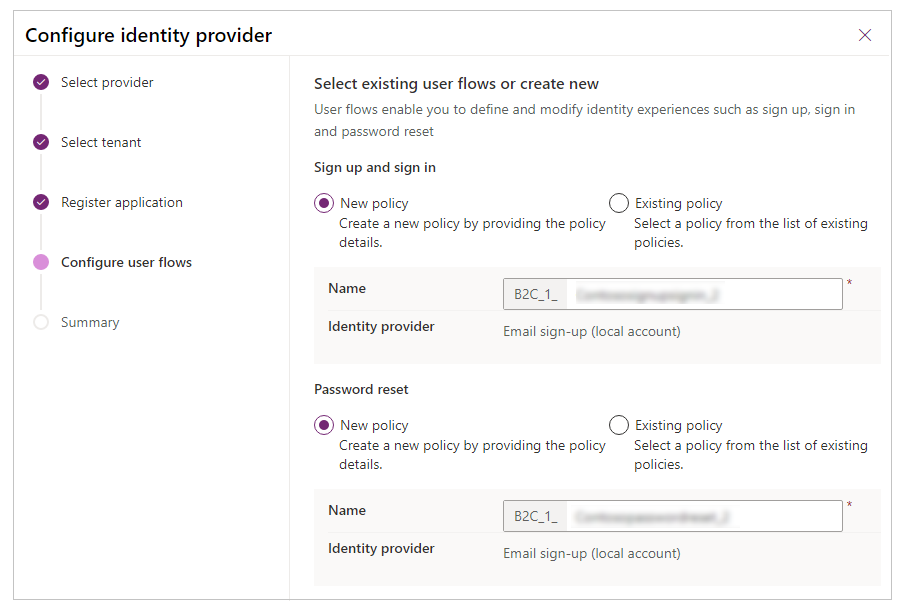
Task: Choose Existing policy under Password reset
Action: 618,426
